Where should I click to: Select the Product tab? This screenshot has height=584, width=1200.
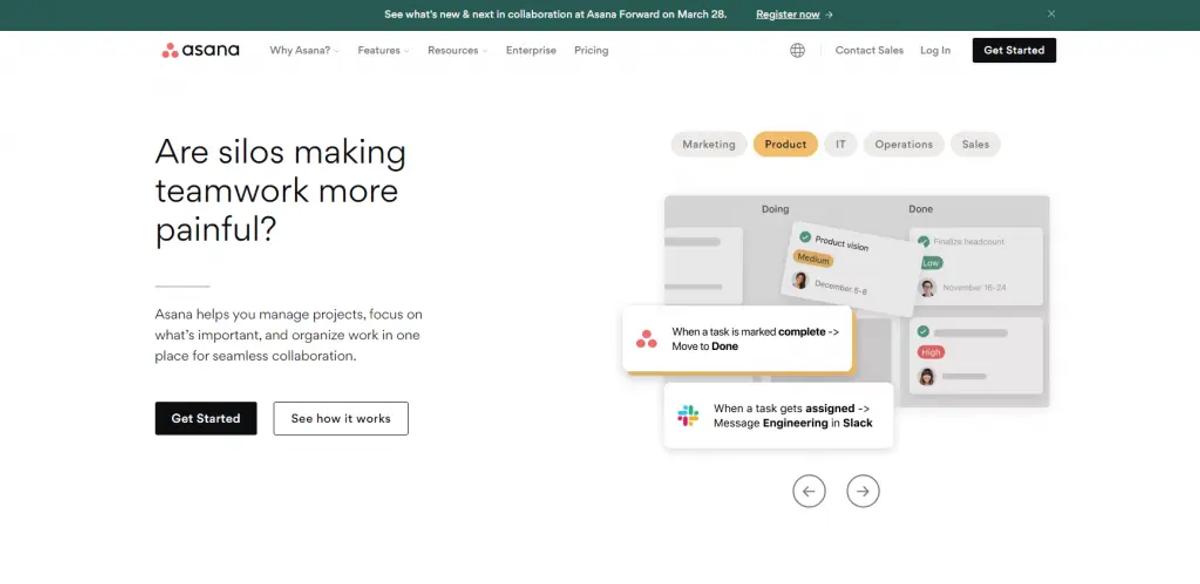tap(785, 144)
